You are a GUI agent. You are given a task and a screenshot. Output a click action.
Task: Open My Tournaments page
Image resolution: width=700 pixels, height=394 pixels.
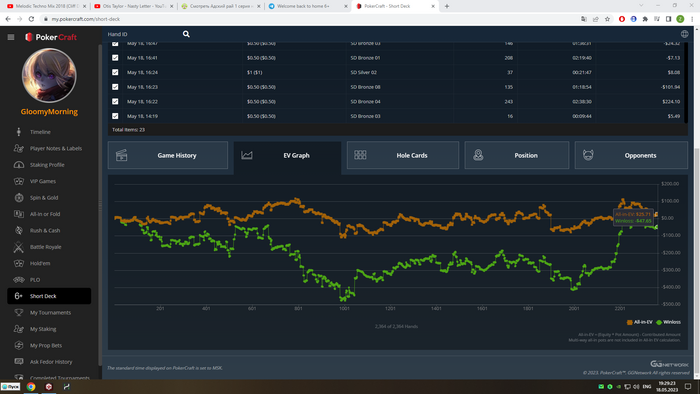point(49,312)
